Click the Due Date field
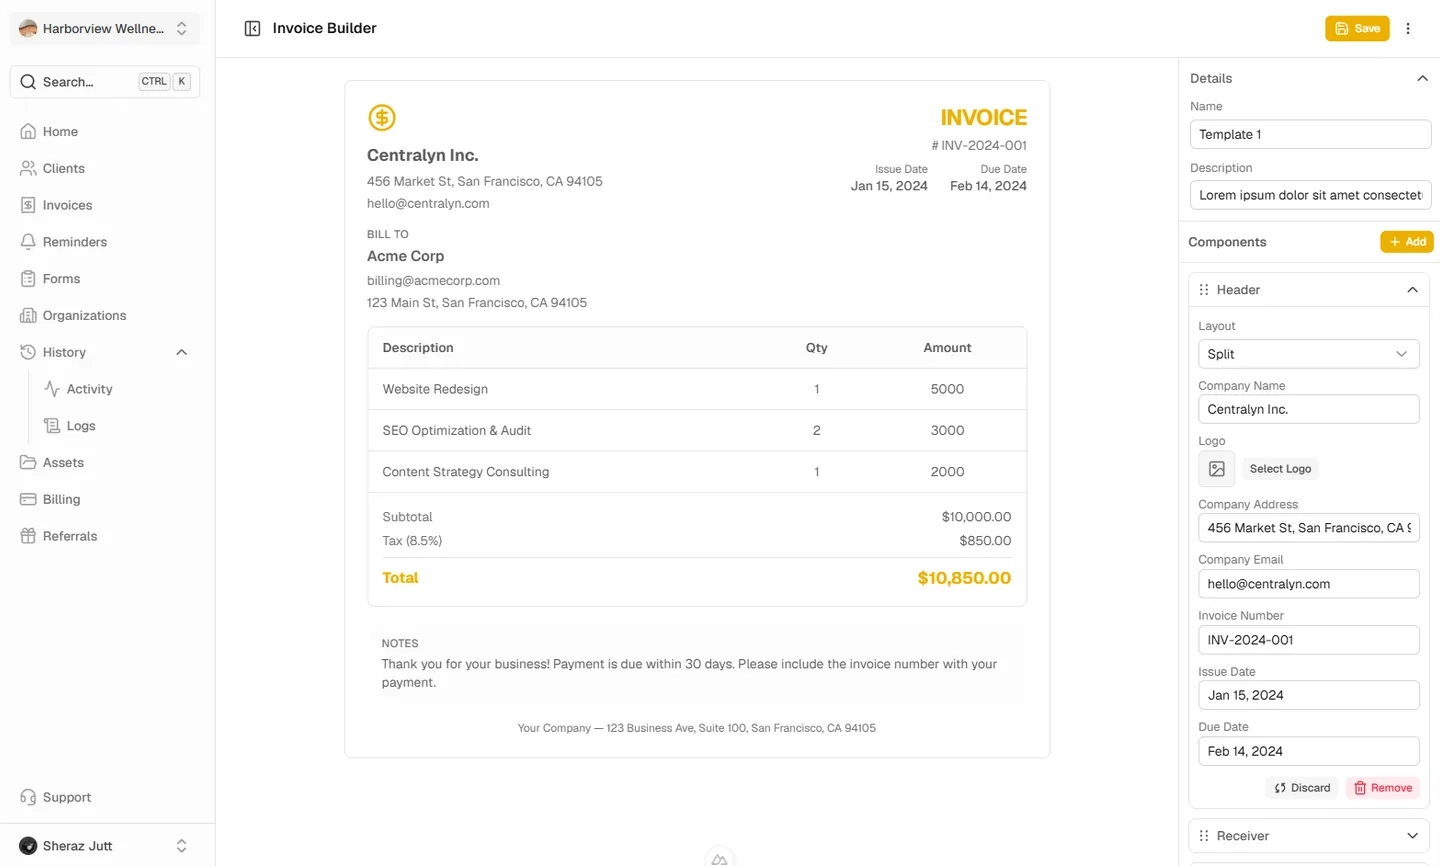This screenshot has height=866, width=1440. [x=1309, y=751]
